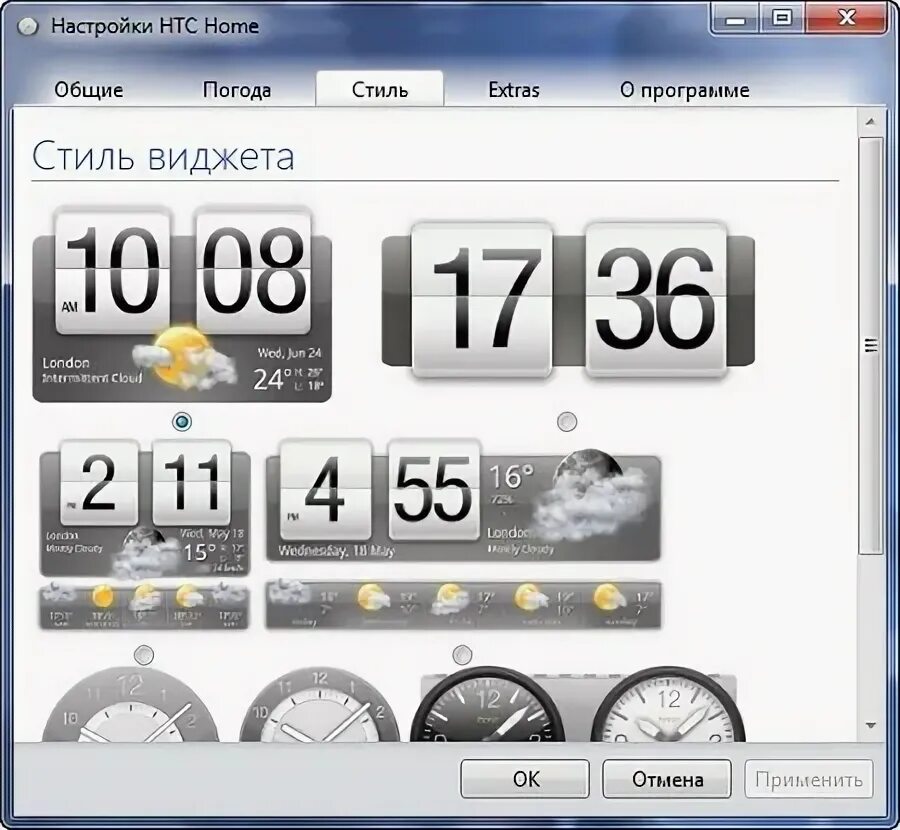This screenshot has width=900, height=830.
Task: Go to the Extras tab
Action: (x=512, y=89)
